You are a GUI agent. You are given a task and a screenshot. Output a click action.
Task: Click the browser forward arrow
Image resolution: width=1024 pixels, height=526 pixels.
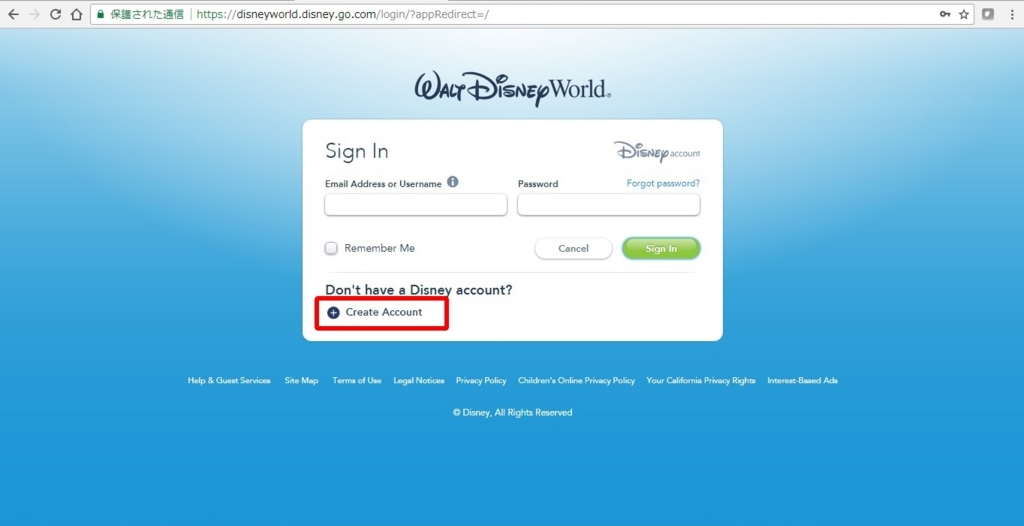click(34, 14)
